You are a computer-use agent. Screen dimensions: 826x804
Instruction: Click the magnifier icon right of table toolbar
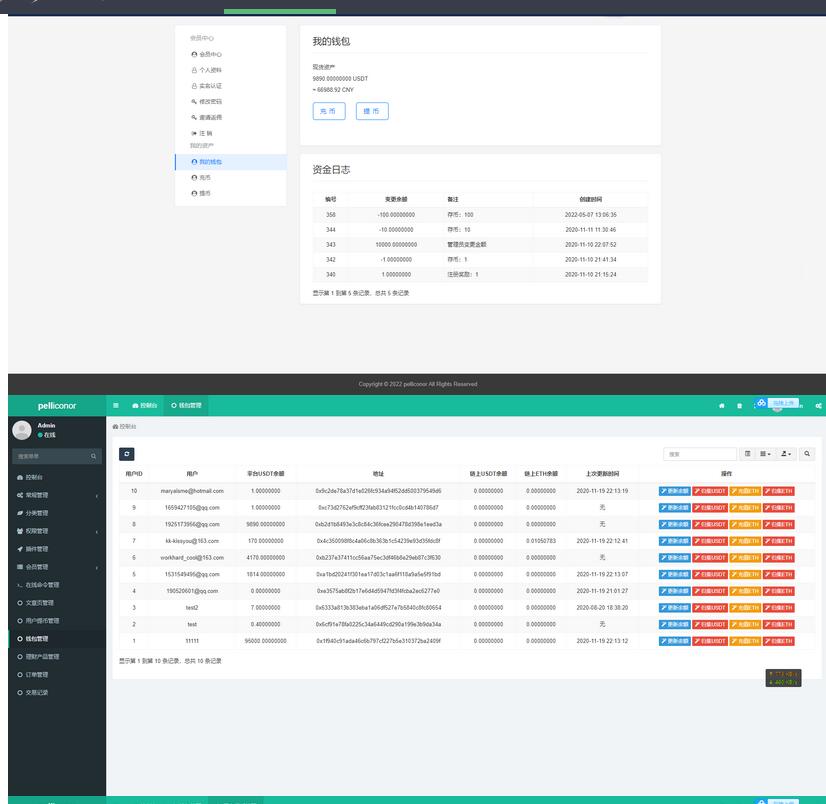(807, 454)
